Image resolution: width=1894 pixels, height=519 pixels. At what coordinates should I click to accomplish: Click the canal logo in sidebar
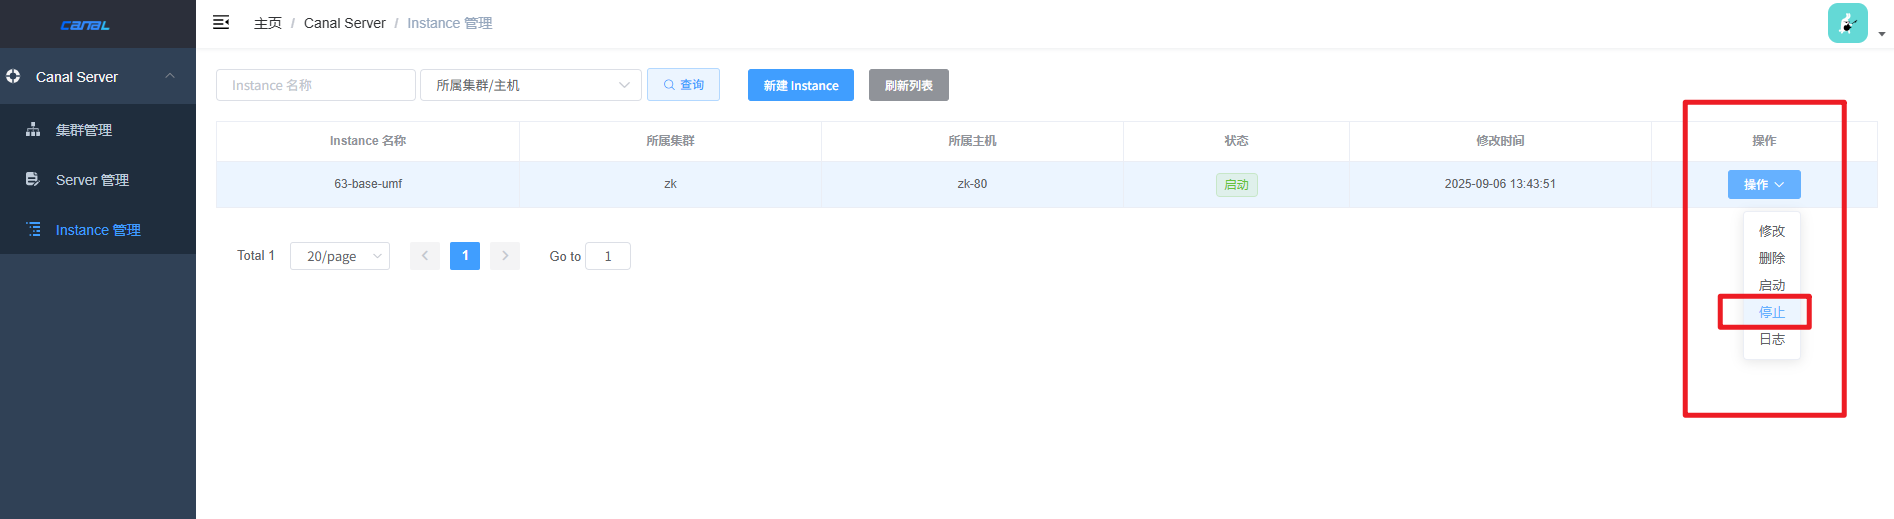[85, 25]
